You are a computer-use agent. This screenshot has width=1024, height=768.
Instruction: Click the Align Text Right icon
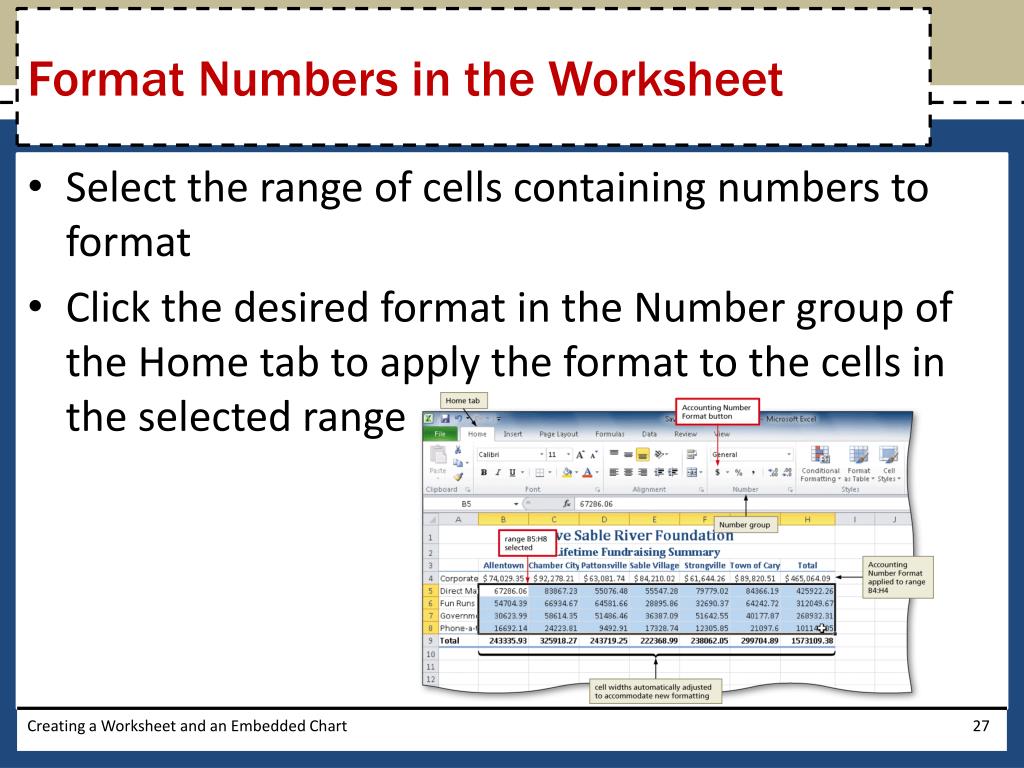click(x=643, y=472)
